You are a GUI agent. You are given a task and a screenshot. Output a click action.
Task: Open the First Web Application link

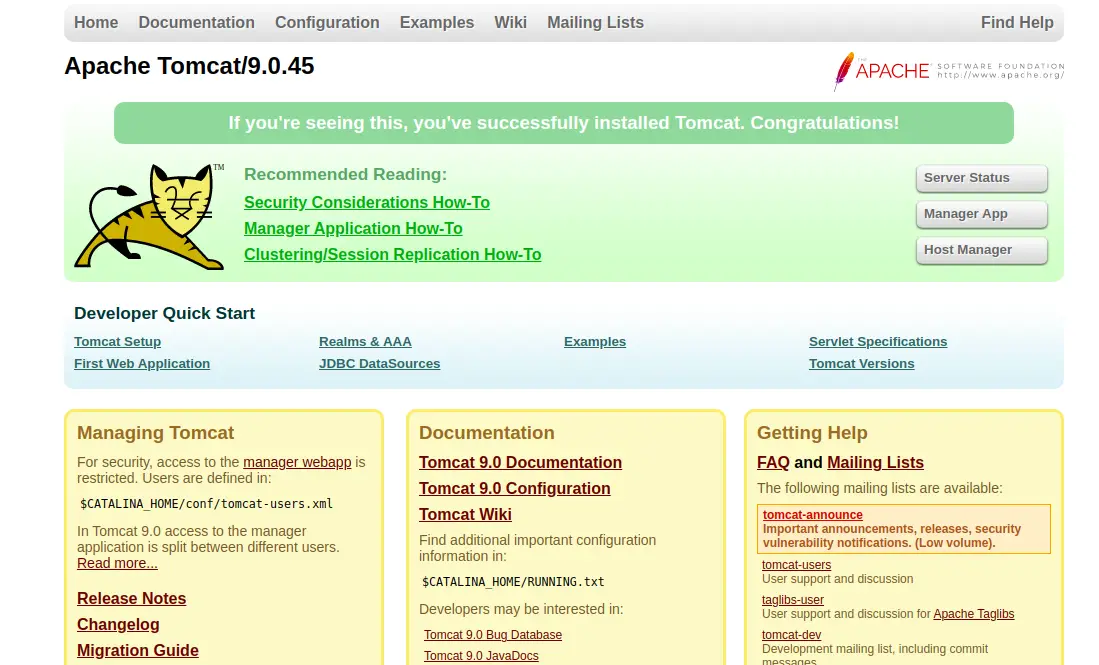(x=142, y=364)
